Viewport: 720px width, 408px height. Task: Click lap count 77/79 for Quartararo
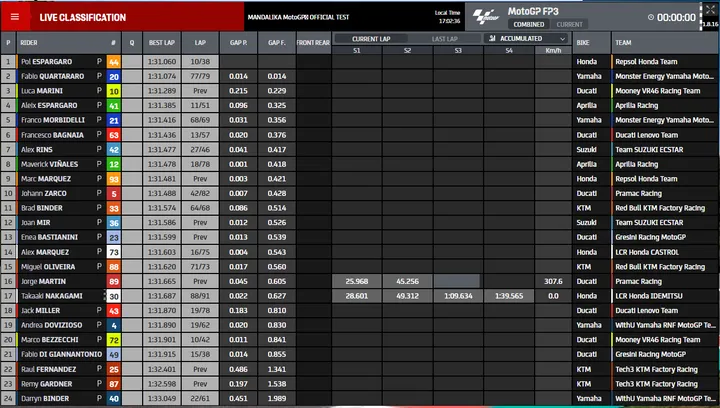tap(200, 76)
